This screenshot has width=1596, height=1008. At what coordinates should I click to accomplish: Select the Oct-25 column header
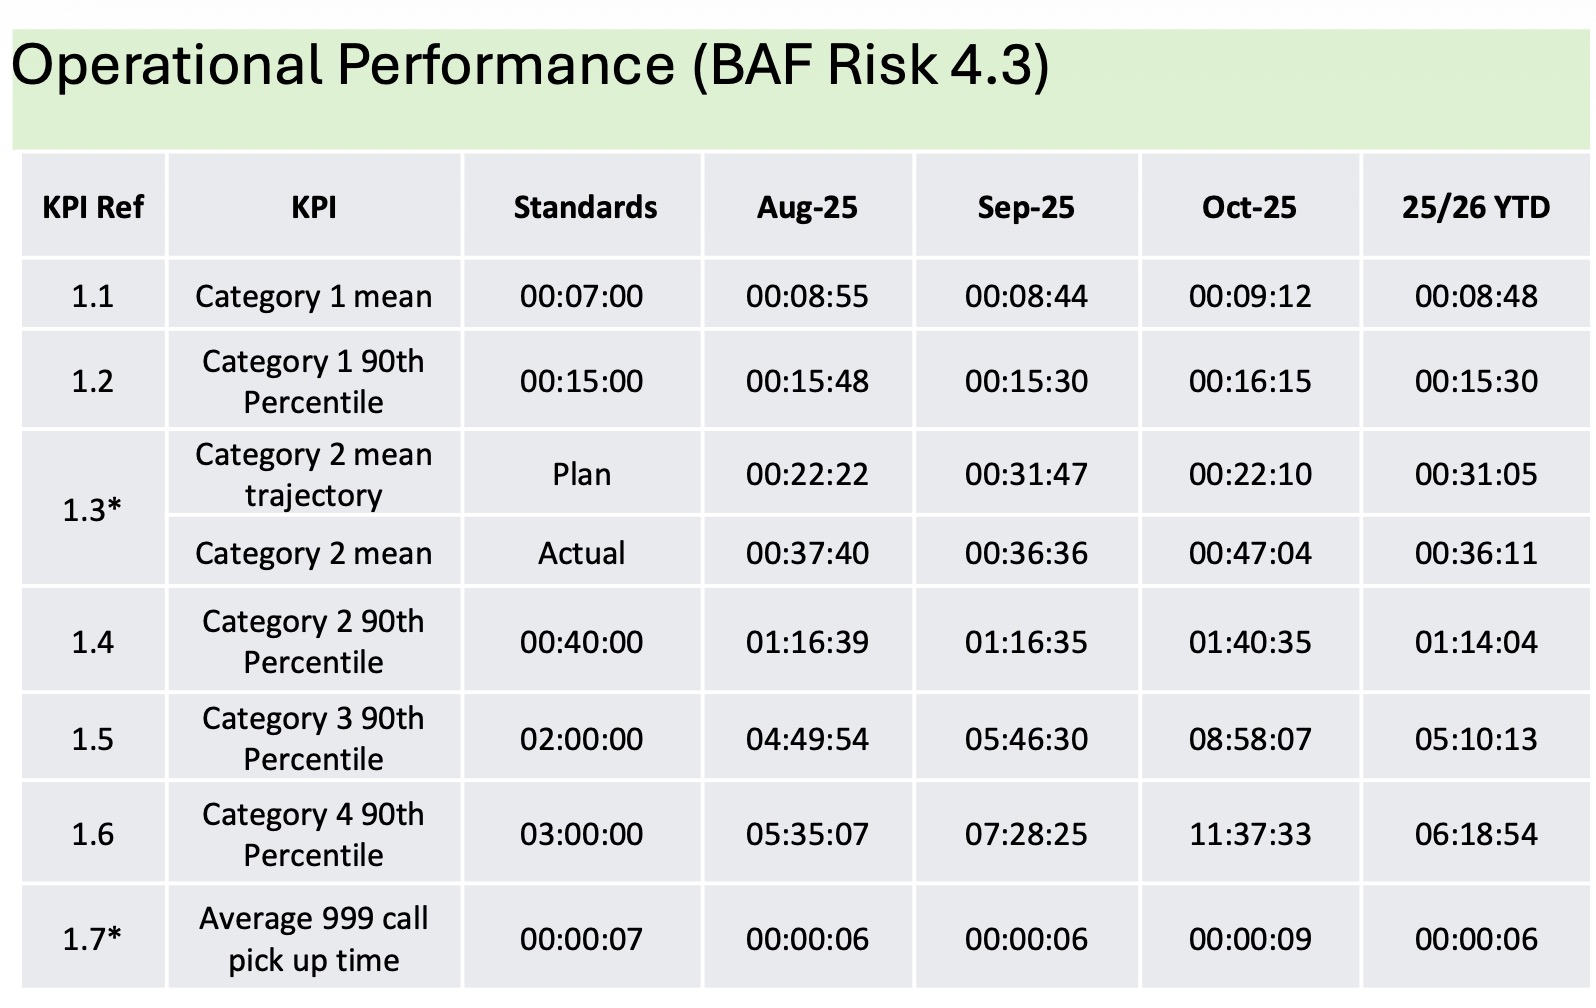click(x=1249, y=208)
